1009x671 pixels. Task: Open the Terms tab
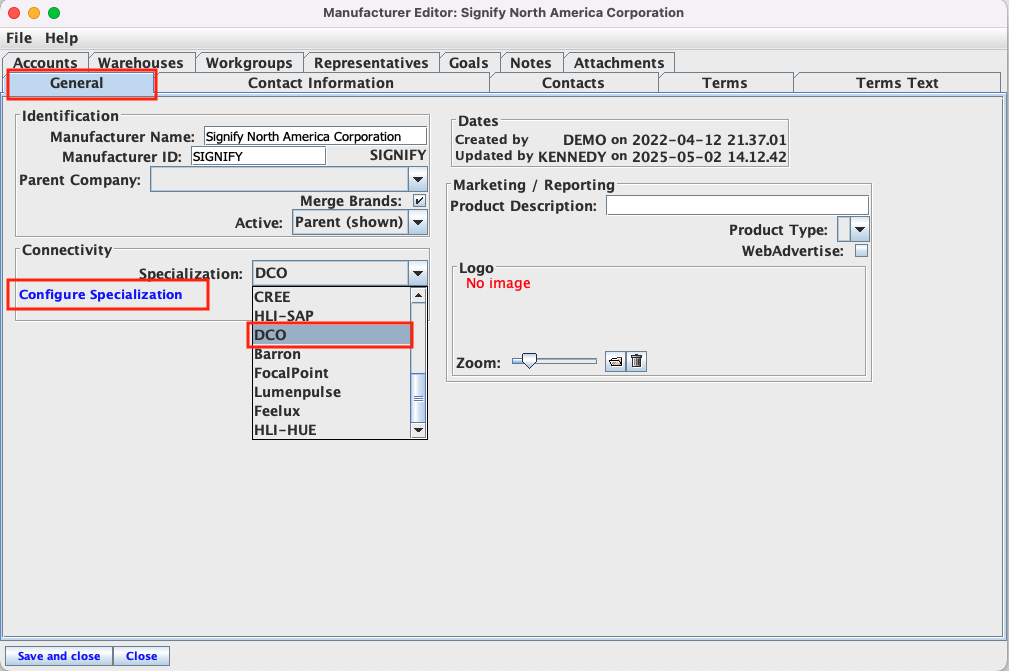725,83
